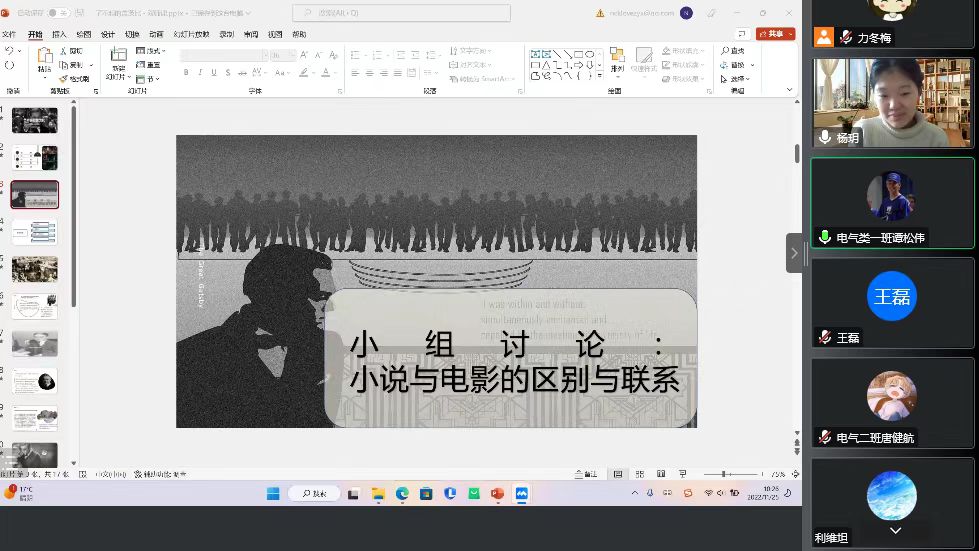Toggle the AutoSave switch in title bar
This screenshot has height=551, width=979.
pos(58,12)
